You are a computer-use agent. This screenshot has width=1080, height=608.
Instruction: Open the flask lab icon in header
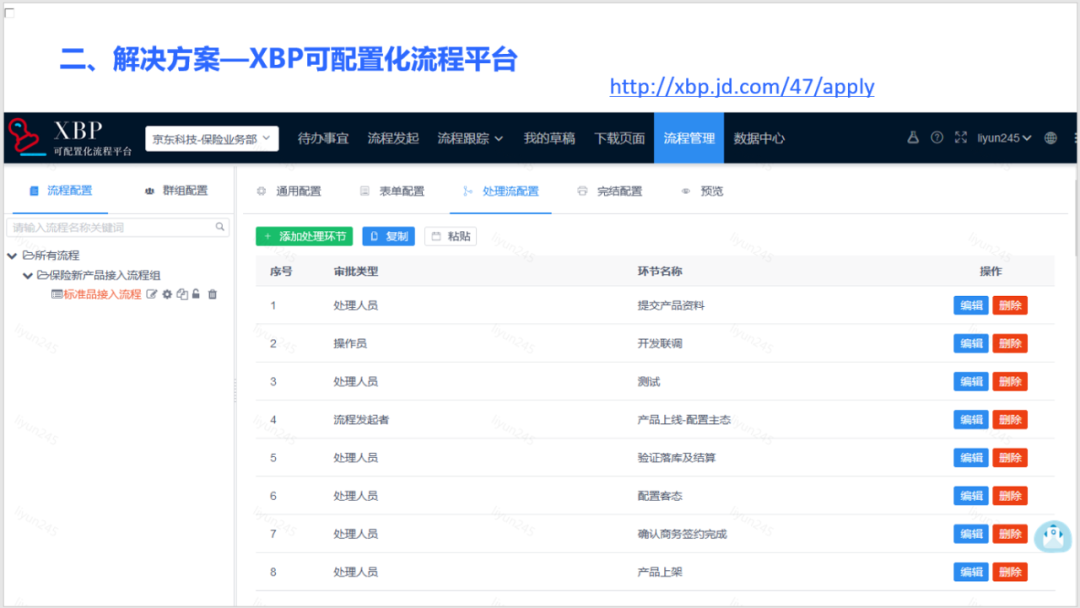(x=913, y=138)
